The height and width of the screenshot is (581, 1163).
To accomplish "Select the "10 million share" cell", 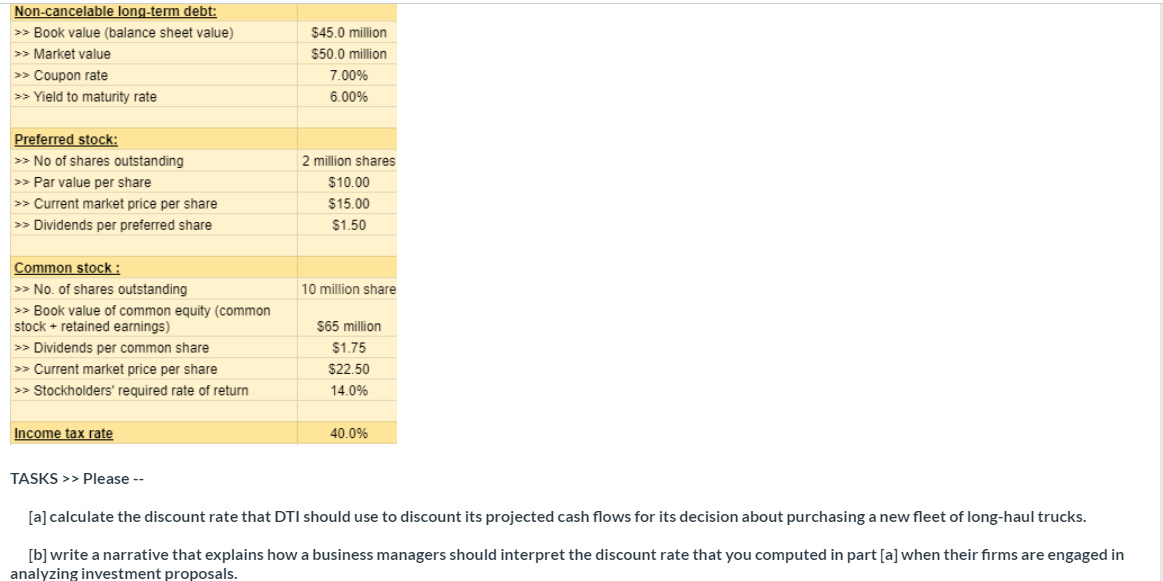I will click(348, 289).
